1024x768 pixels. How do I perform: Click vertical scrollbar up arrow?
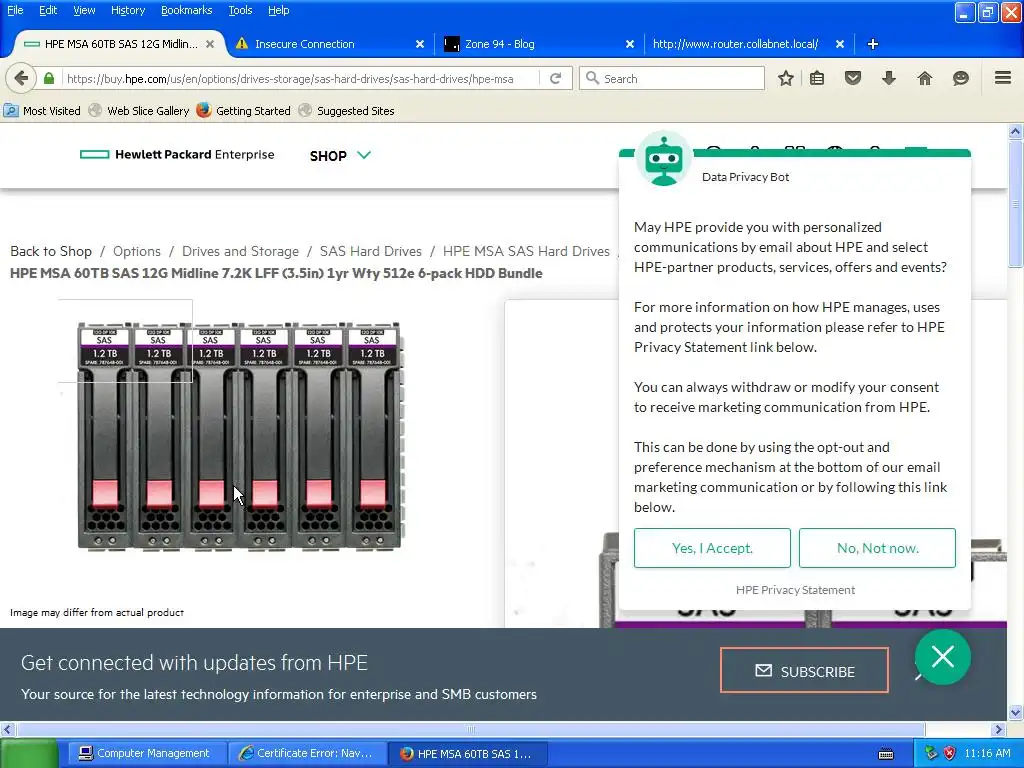pos(1015,131)
